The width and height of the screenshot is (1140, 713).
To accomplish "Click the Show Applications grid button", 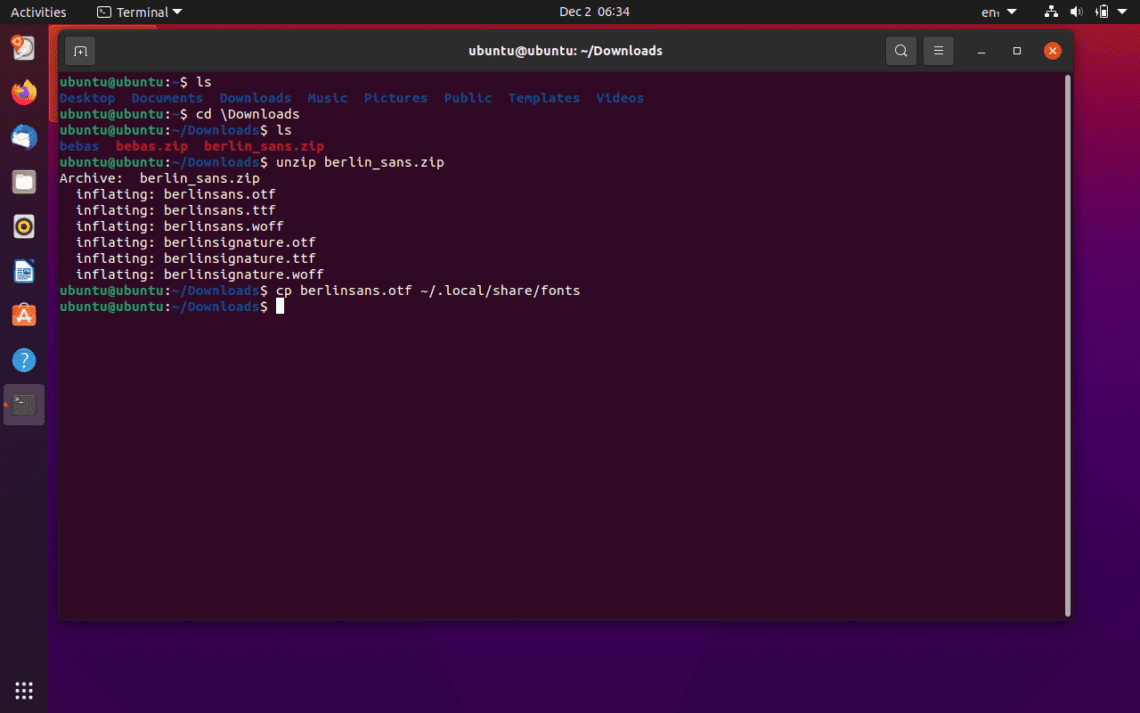I will tap(23, 690).
